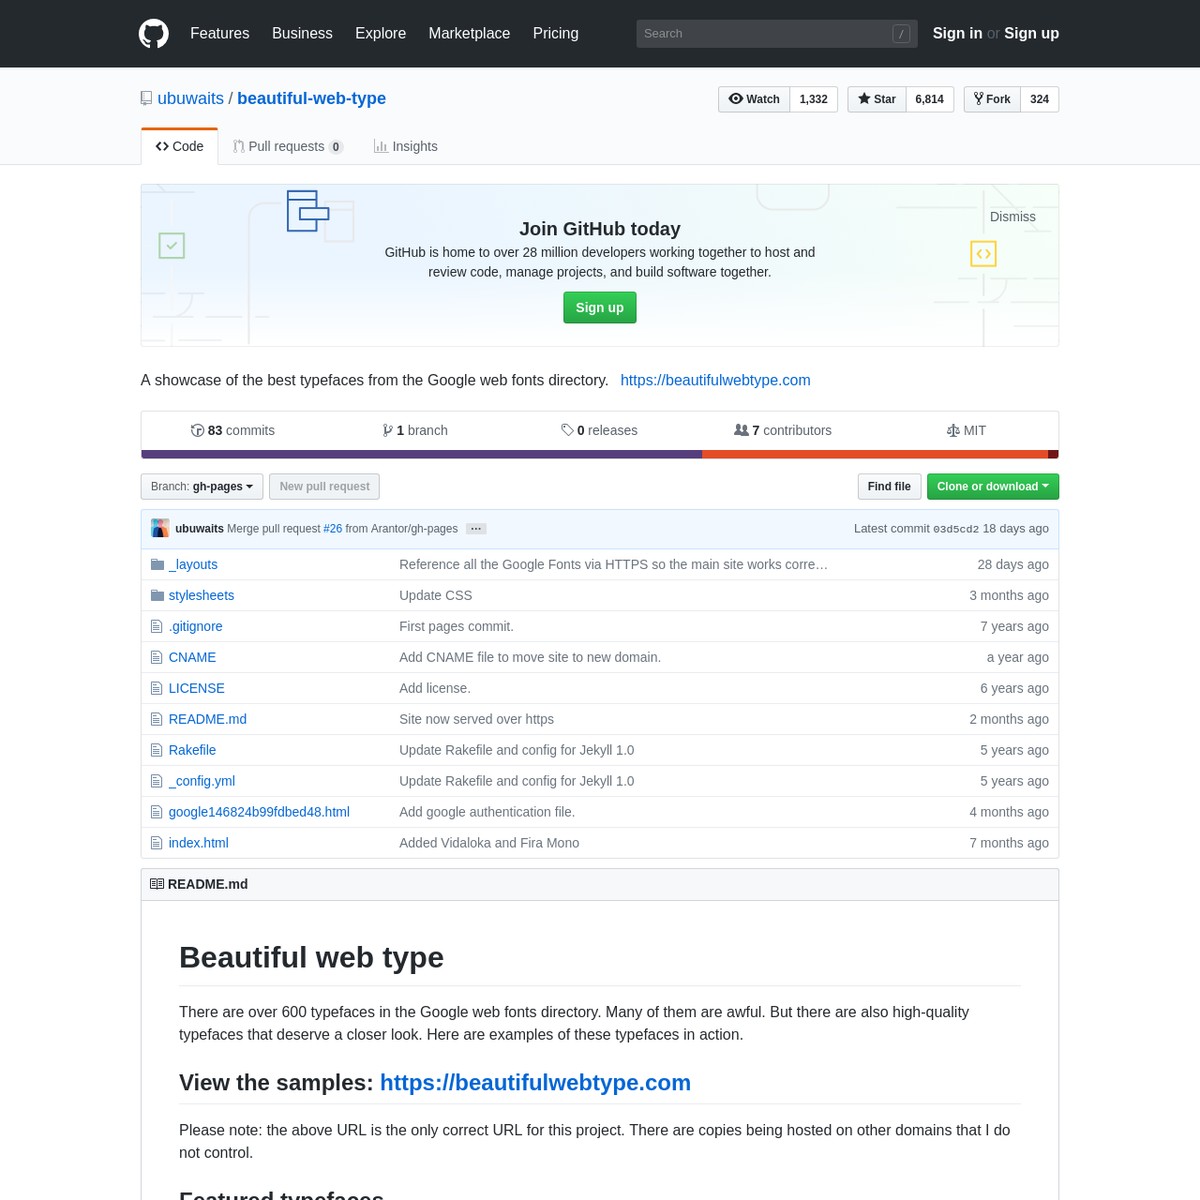Open Explore in the top navigation

(381, 34)
